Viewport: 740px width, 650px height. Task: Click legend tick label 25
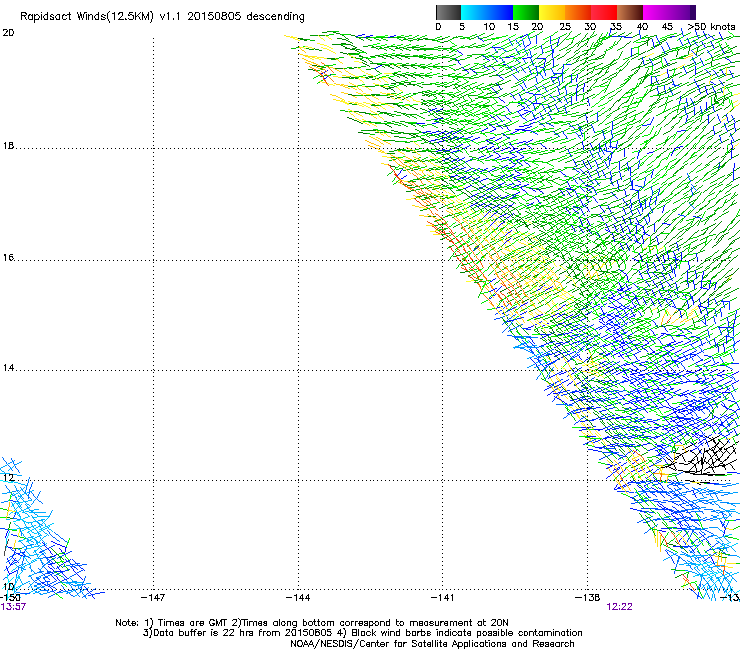click(565, 27)
